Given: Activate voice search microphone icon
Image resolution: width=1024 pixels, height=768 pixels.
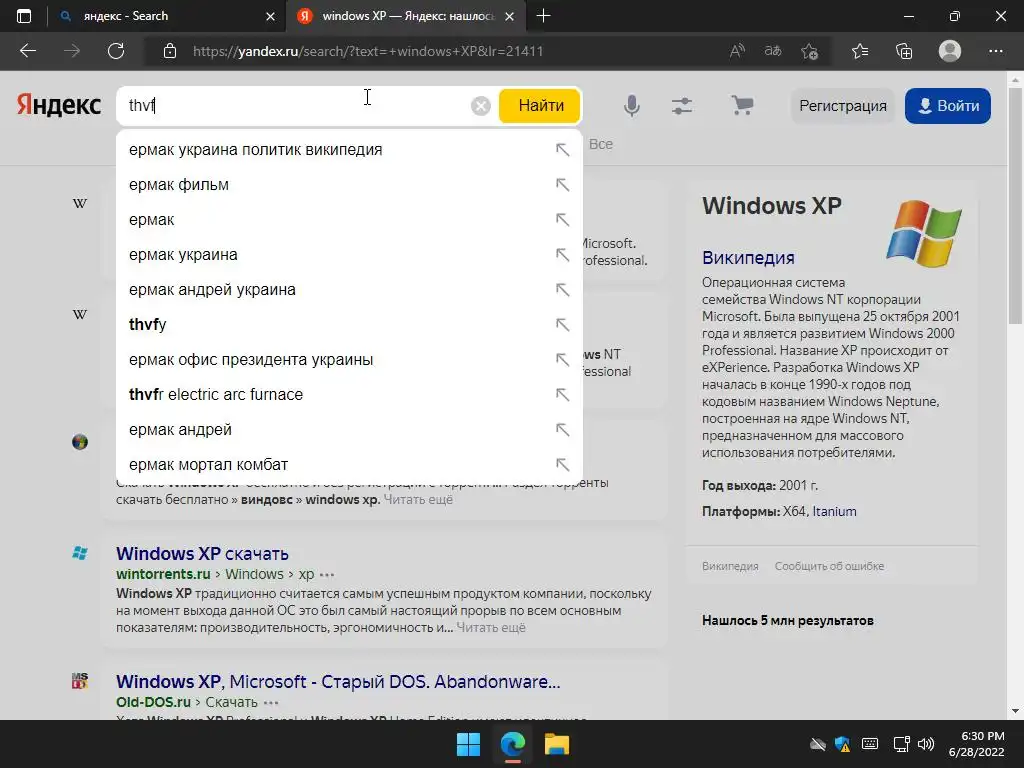Looking at the screenshot, I should pyautogui.click(x=632, y=106).
